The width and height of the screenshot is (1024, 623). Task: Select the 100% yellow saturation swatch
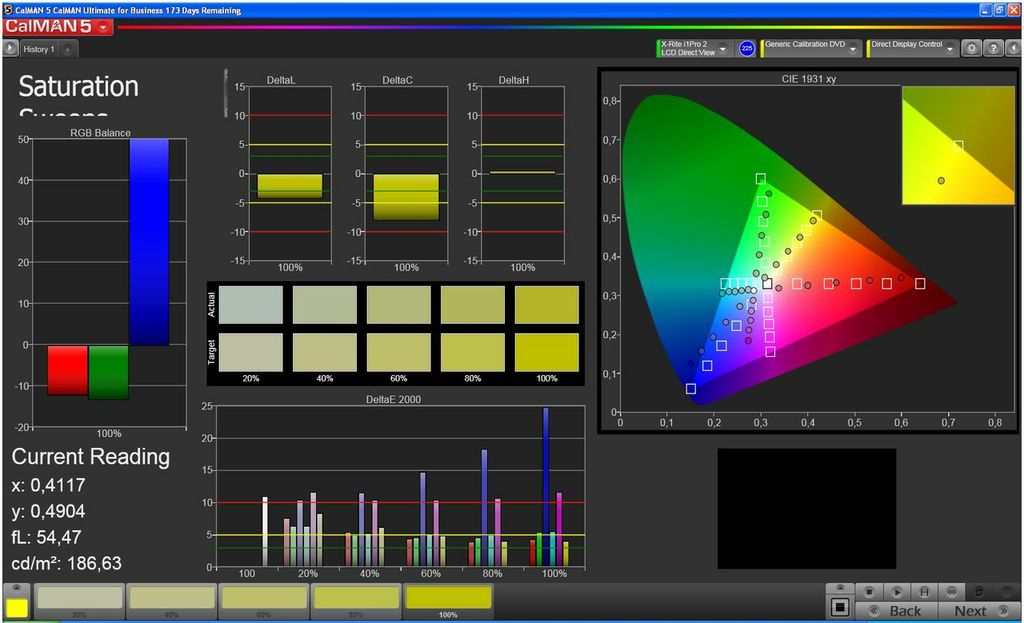coord(447,598)
